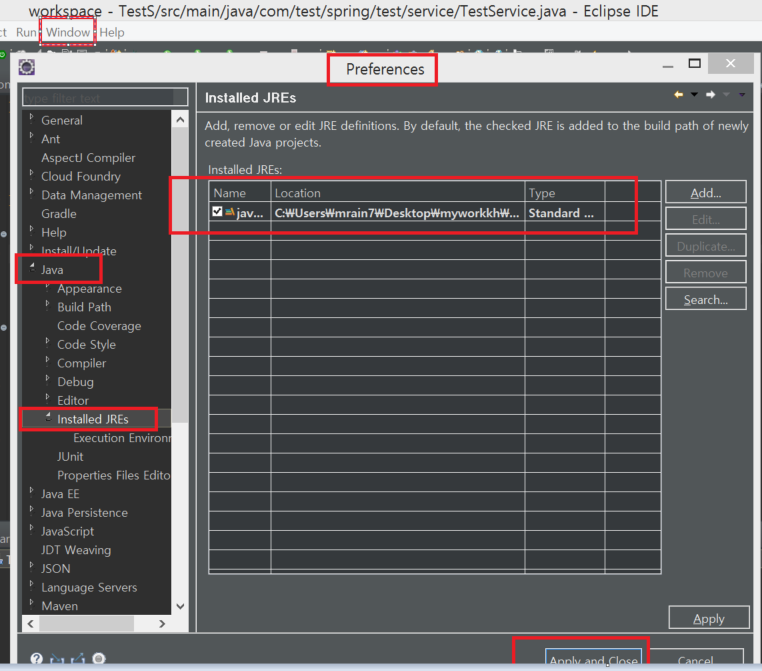Open the preferences view menu triangle
762x671 pixels.
coord(742,95)
